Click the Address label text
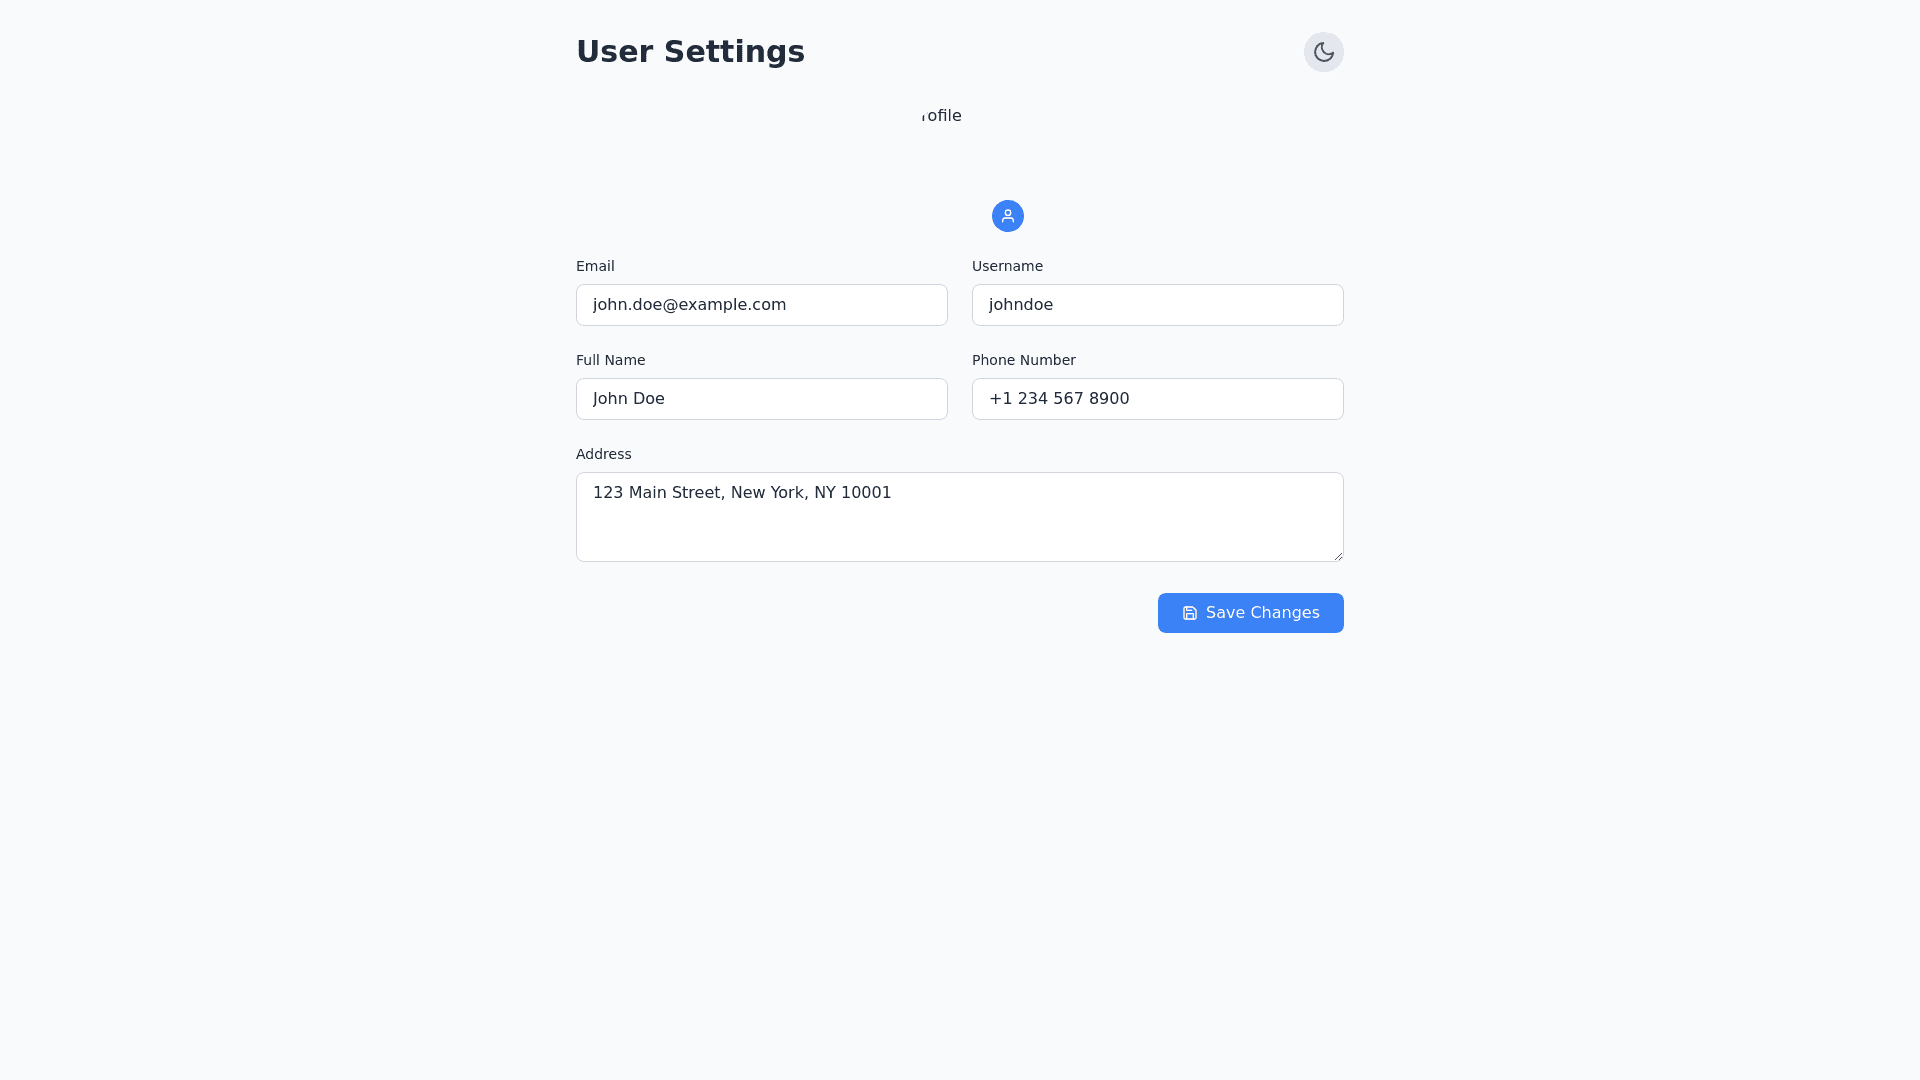 [x=603, y=454]
